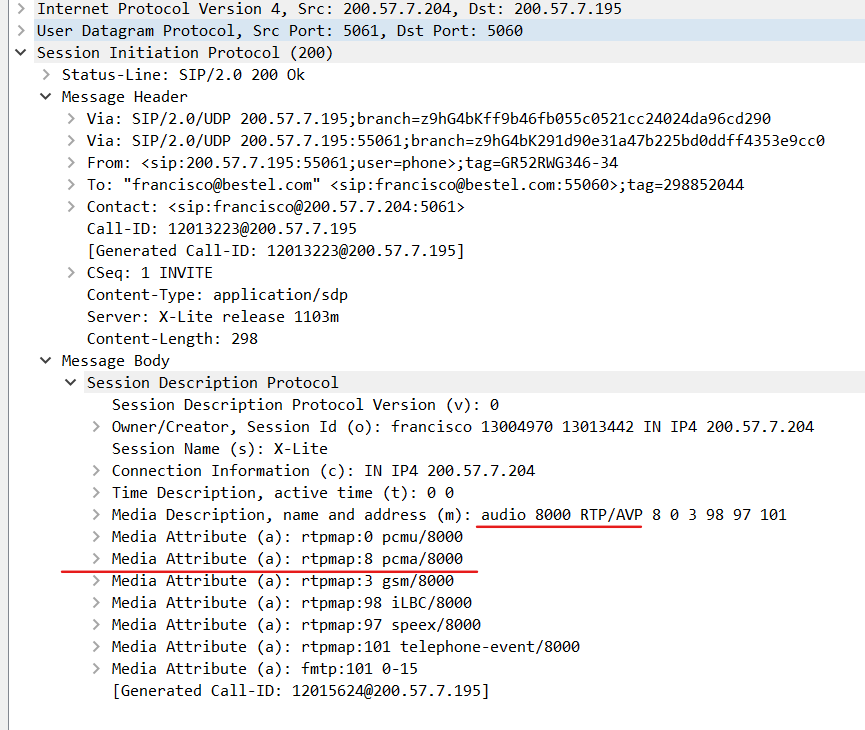This screenshot has height=730, width=865.
Task: Expand the Internet Protocol Version 4 node
Action: [x=21, y=8]
